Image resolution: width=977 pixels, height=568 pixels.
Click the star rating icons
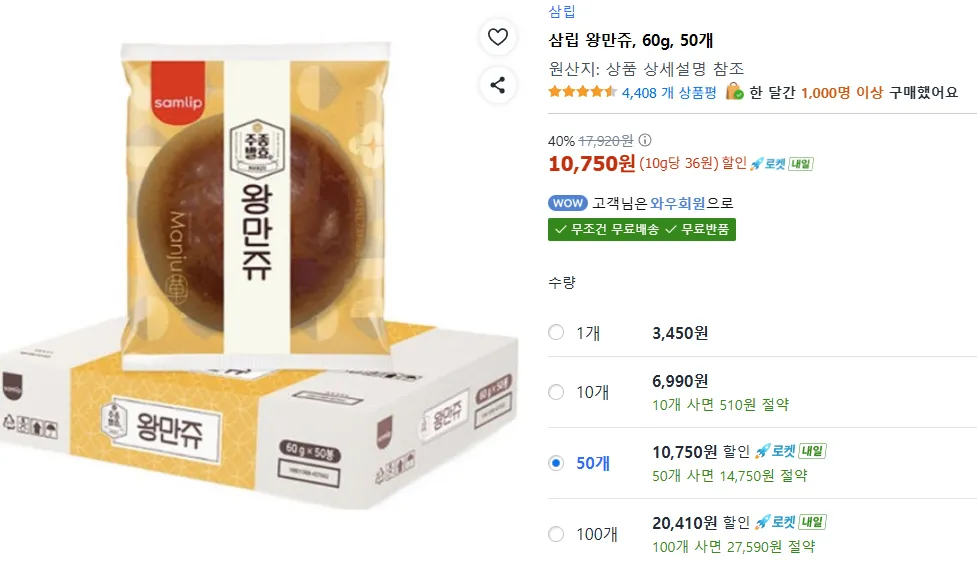click(582, 92)
